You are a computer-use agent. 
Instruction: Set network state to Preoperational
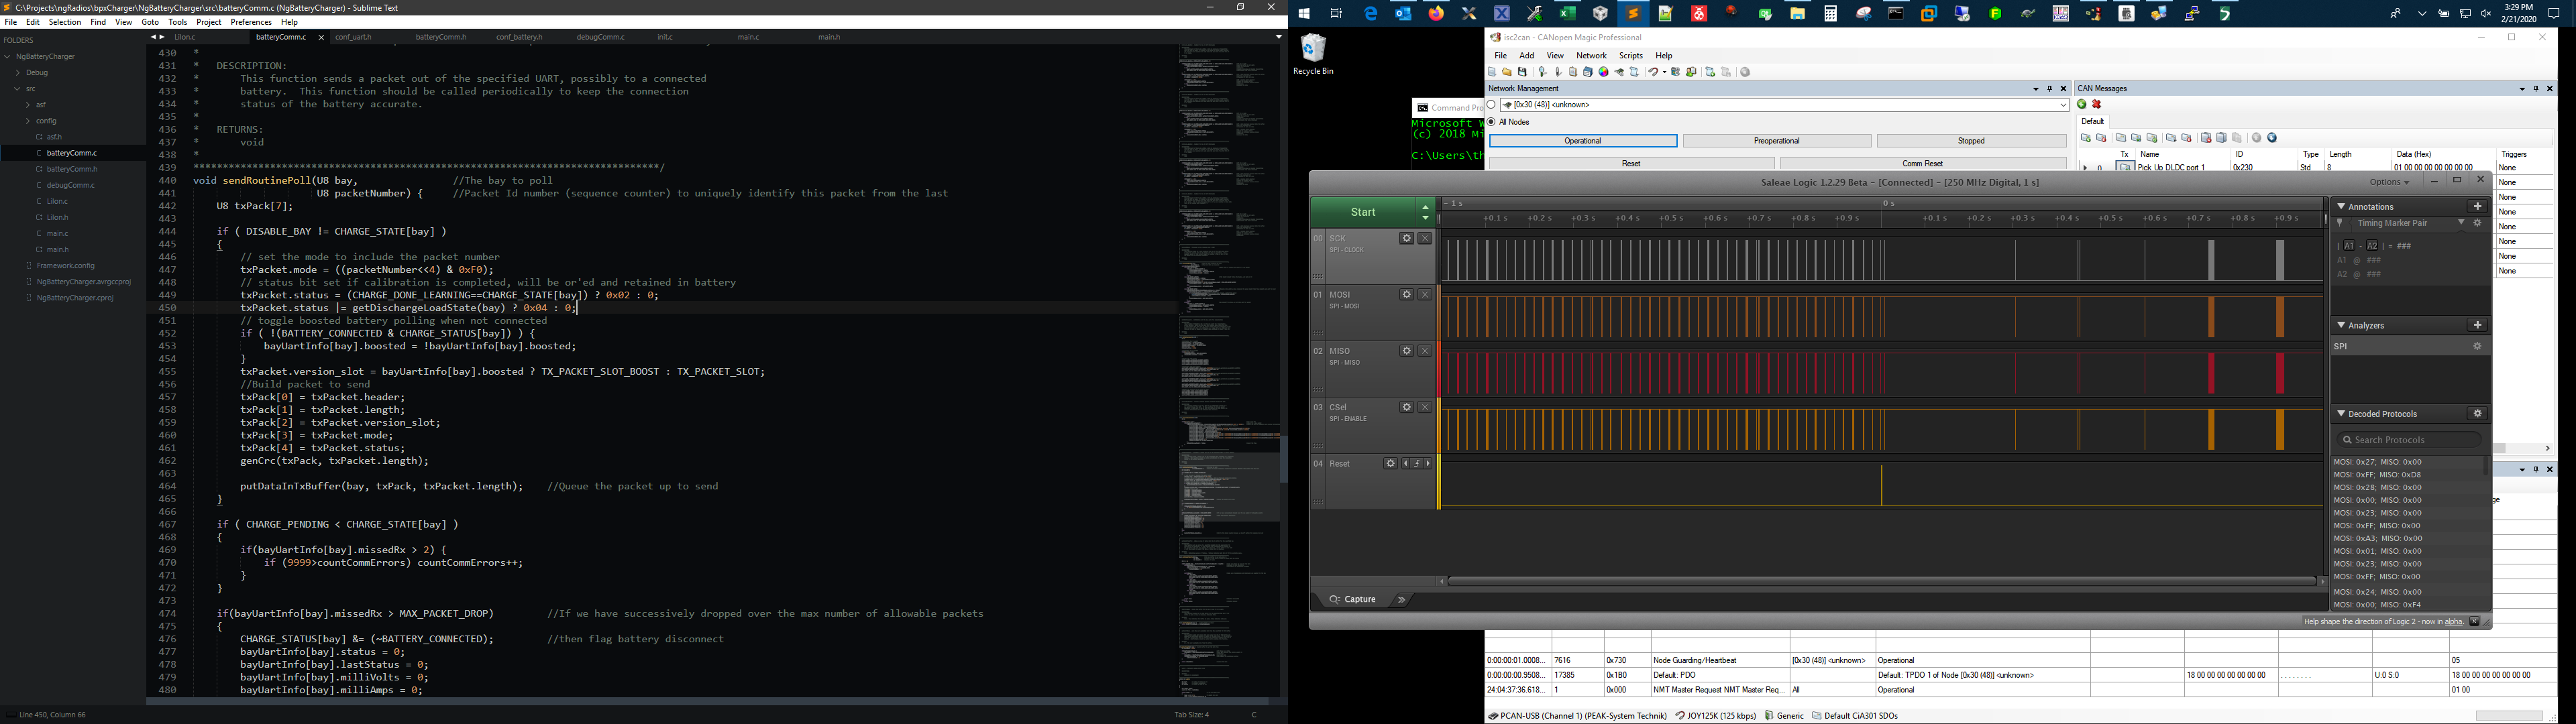[1776, 141]
